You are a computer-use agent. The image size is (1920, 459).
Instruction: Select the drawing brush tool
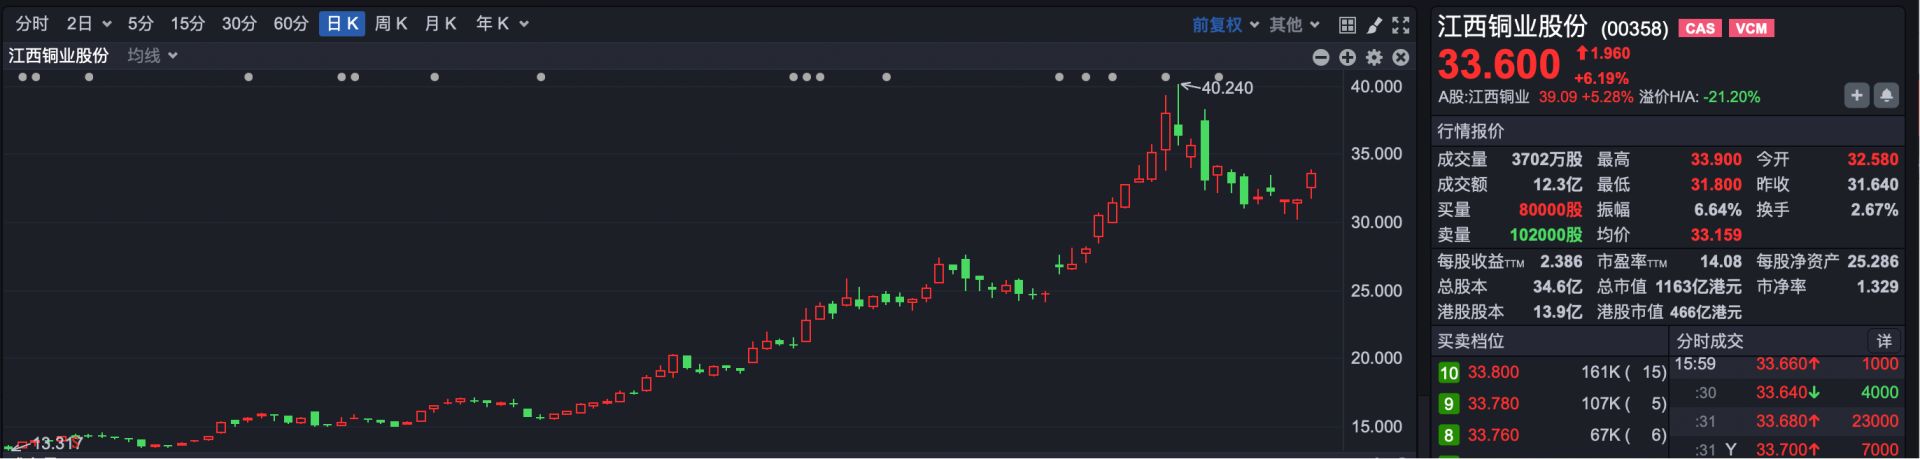tap(1374, 25)
